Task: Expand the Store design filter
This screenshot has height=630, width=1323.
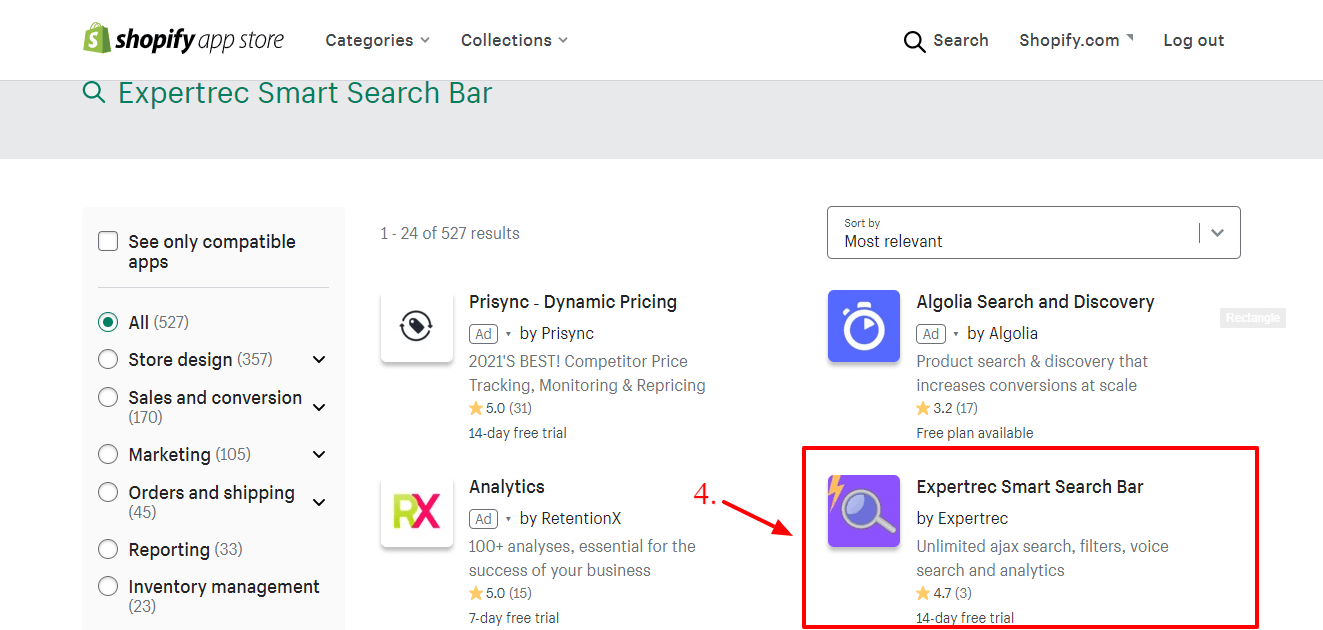Action: [318, 359]
